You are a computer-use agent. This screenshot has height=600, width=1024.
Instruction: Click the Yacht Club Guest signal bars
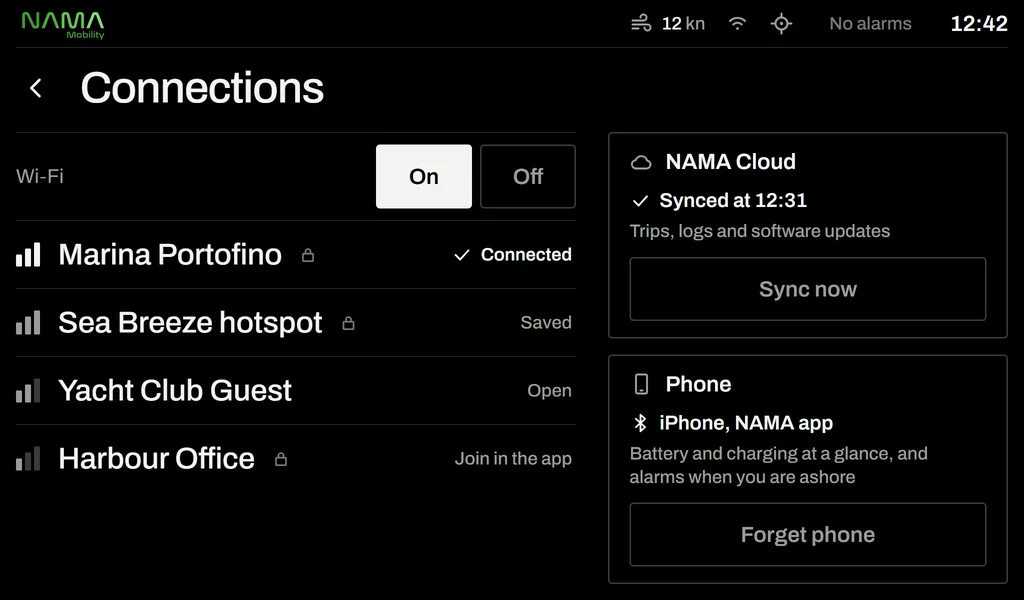(28, 390)
